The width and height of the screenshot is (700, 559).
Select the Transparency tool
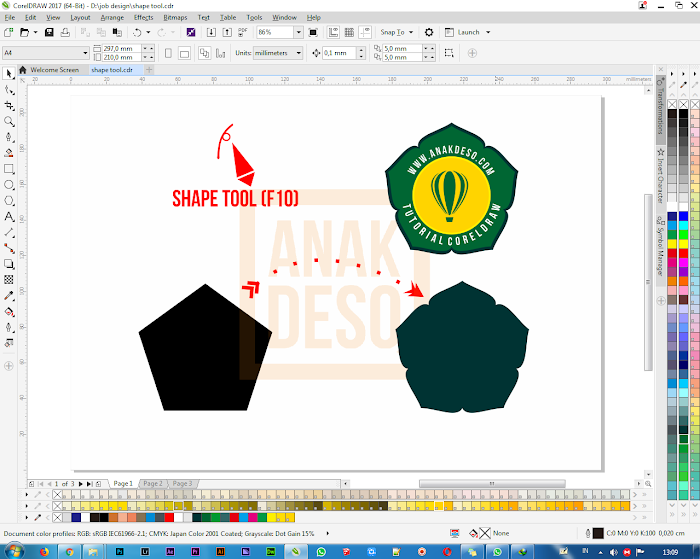click(9, 280)
